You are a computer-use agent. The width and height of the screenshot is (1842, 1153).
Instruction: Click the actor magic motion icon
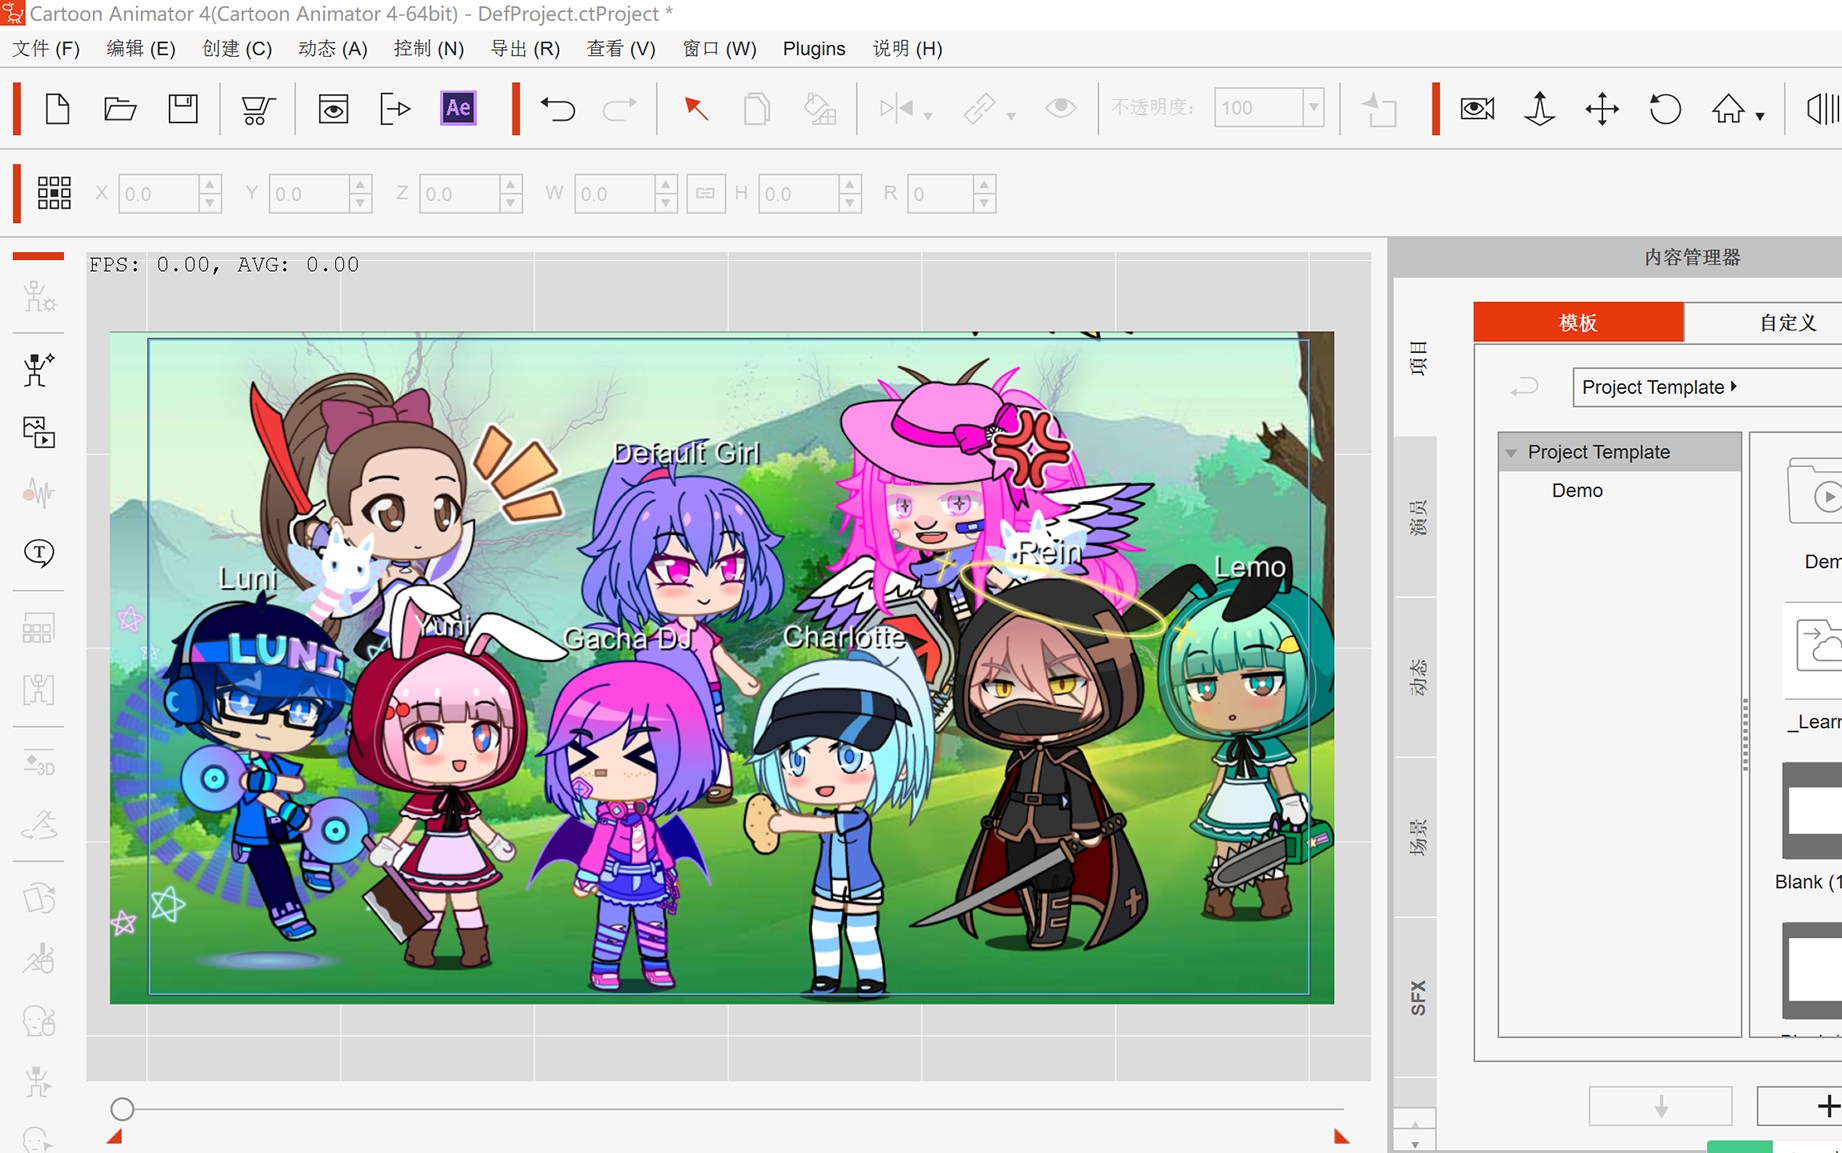coord(39,369)
